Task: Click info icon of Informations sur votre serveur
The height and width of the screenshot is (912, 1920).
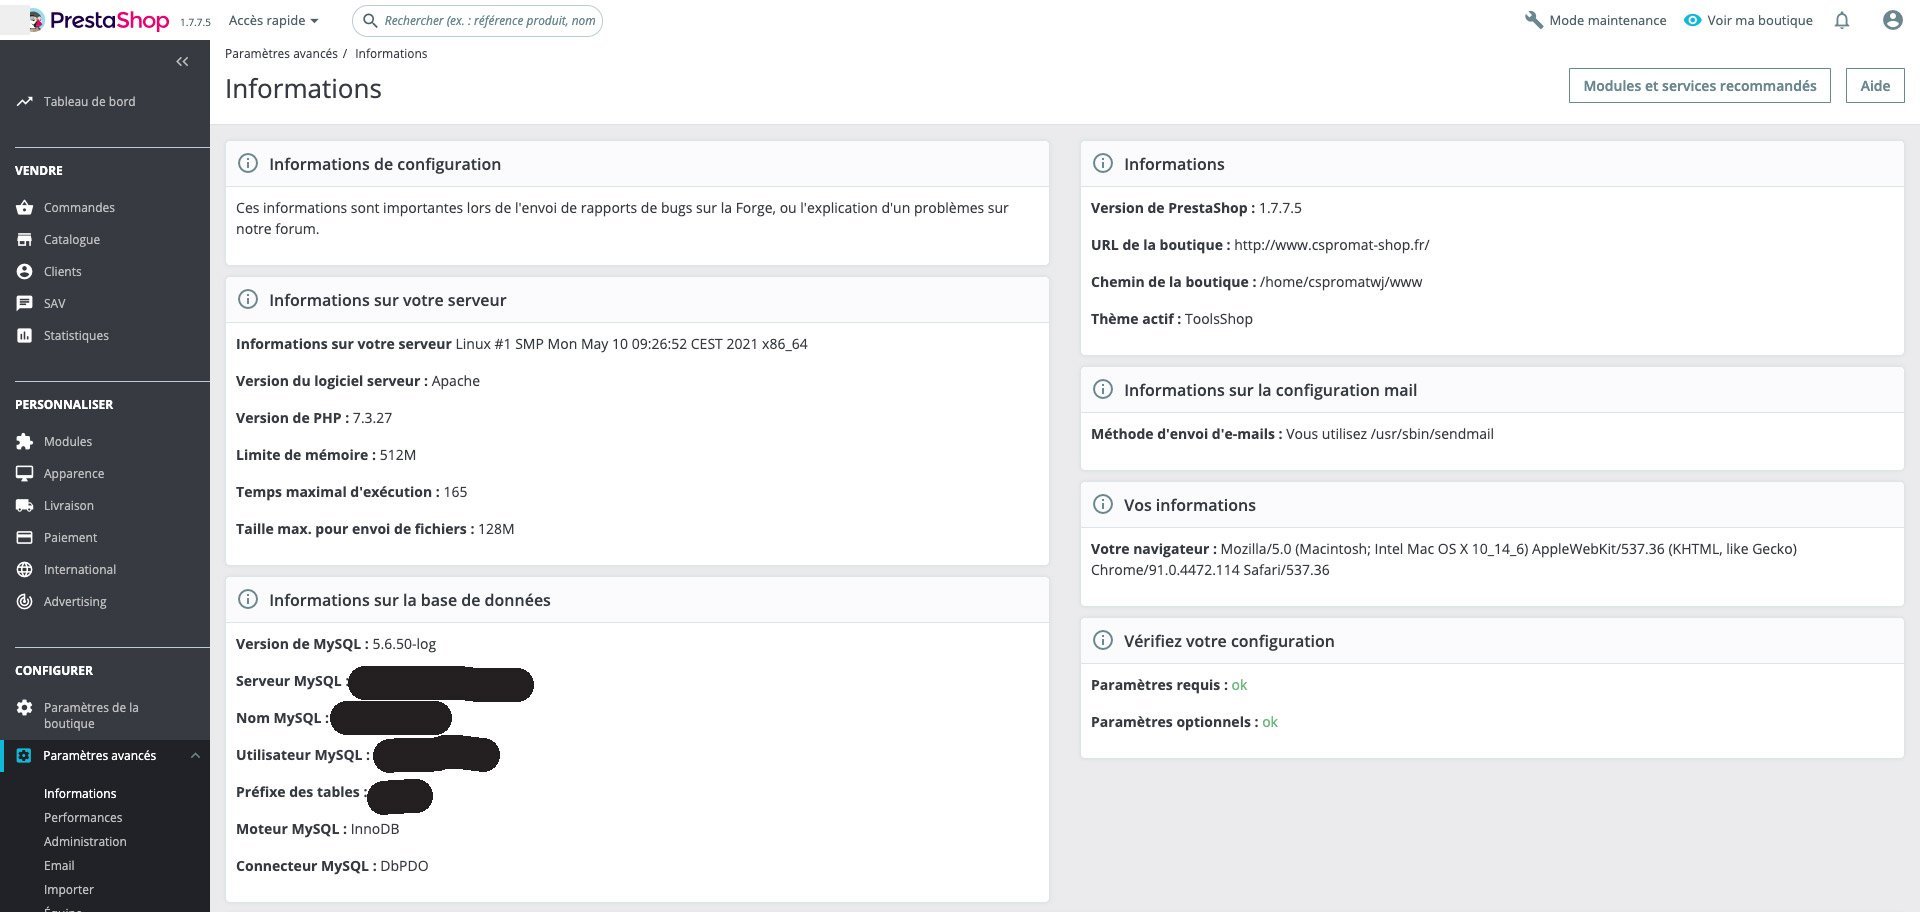Action: click(x=248, y=299)
